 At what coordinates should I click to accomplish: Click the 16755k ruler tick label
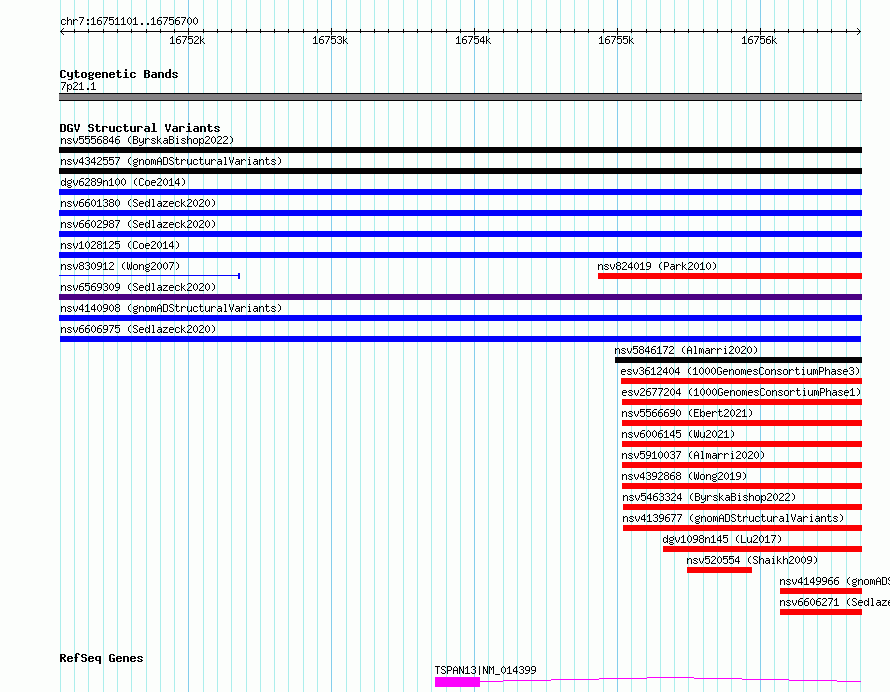(616, 40)
